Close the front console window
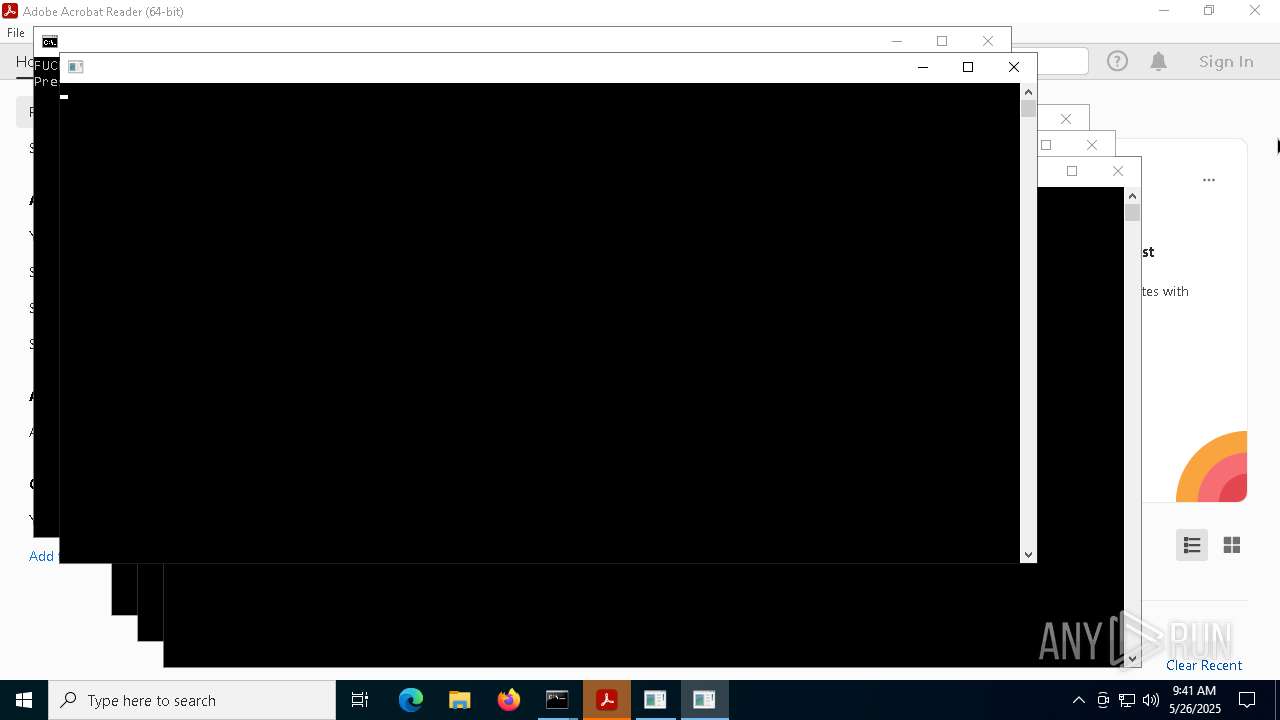1280x720 pixels. coord(1014,67)
